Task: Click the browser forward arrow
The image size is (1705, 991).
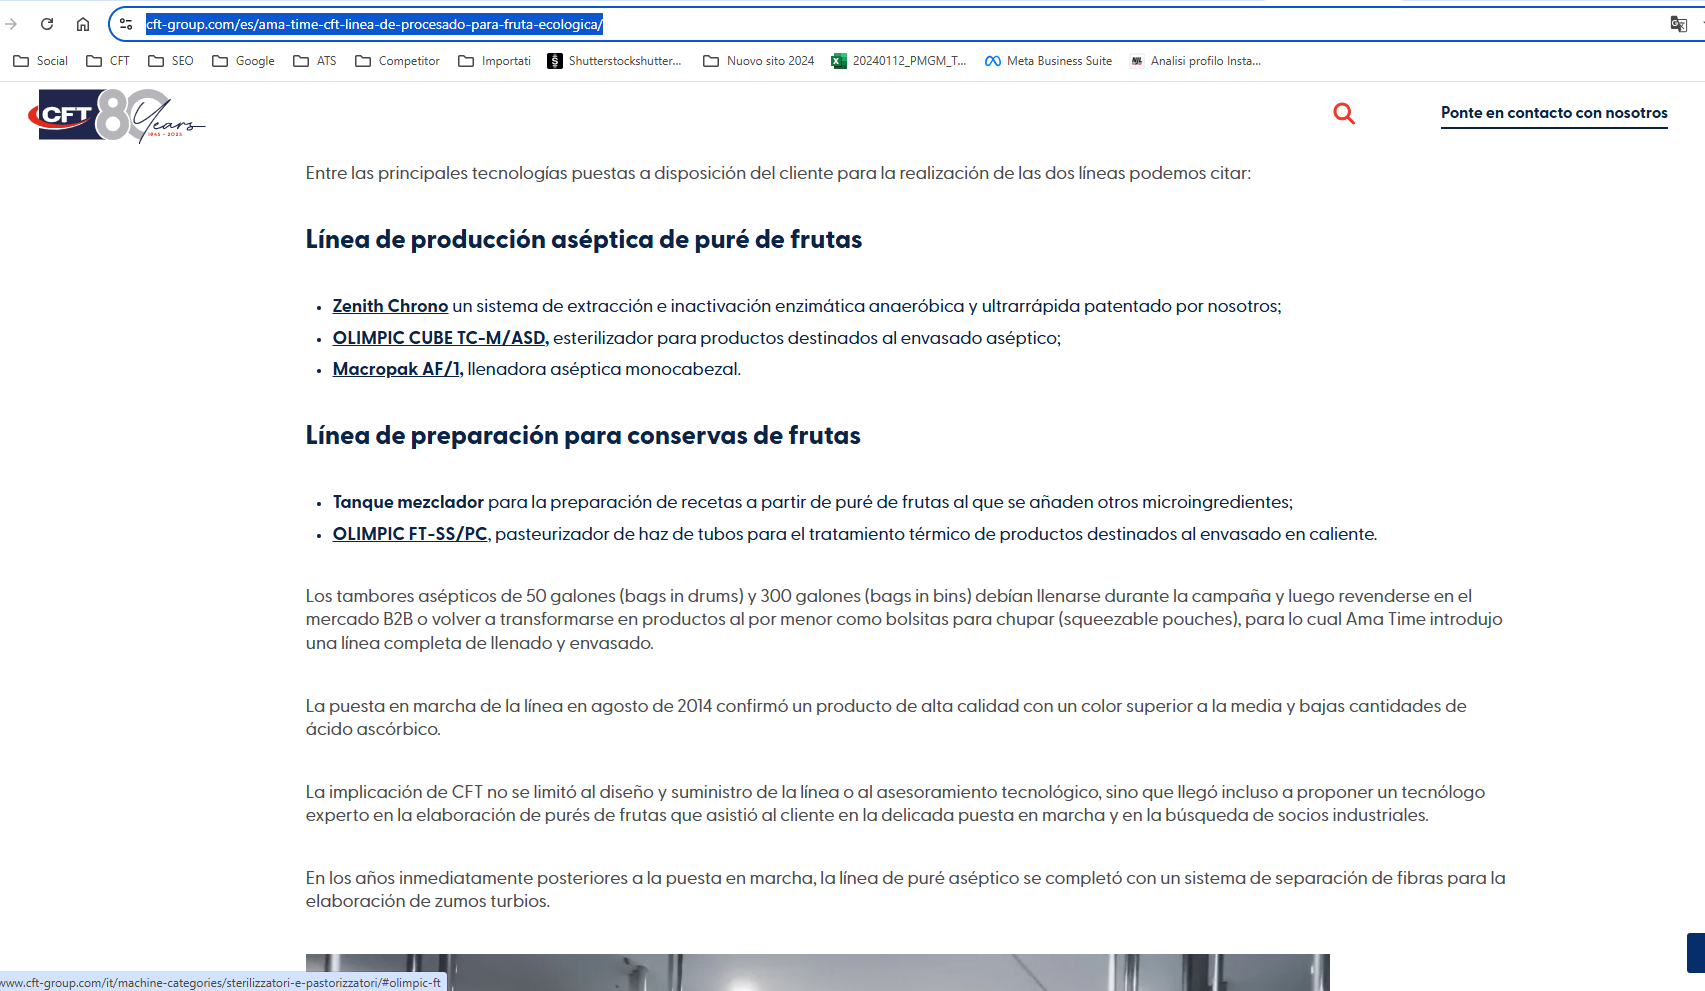Action: click(x=11, y=24)
